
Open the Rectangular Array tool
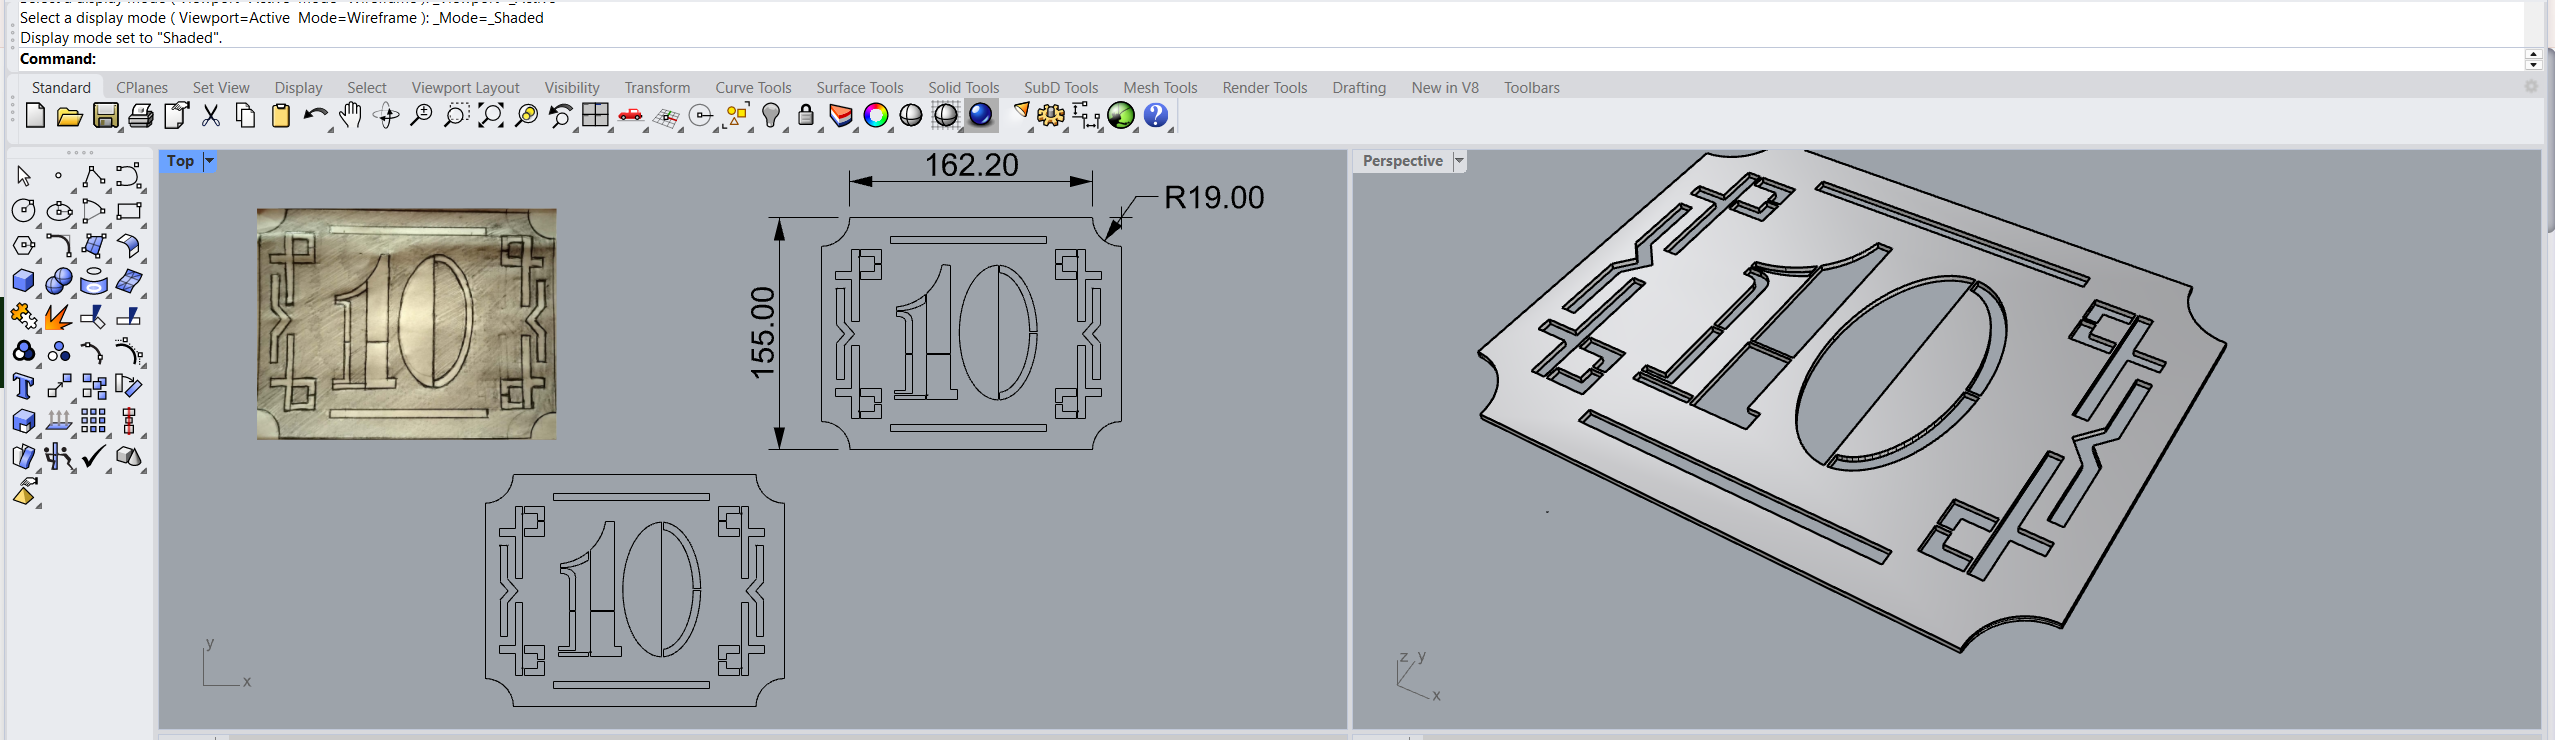pyautogui.click(x=93, y=422)
